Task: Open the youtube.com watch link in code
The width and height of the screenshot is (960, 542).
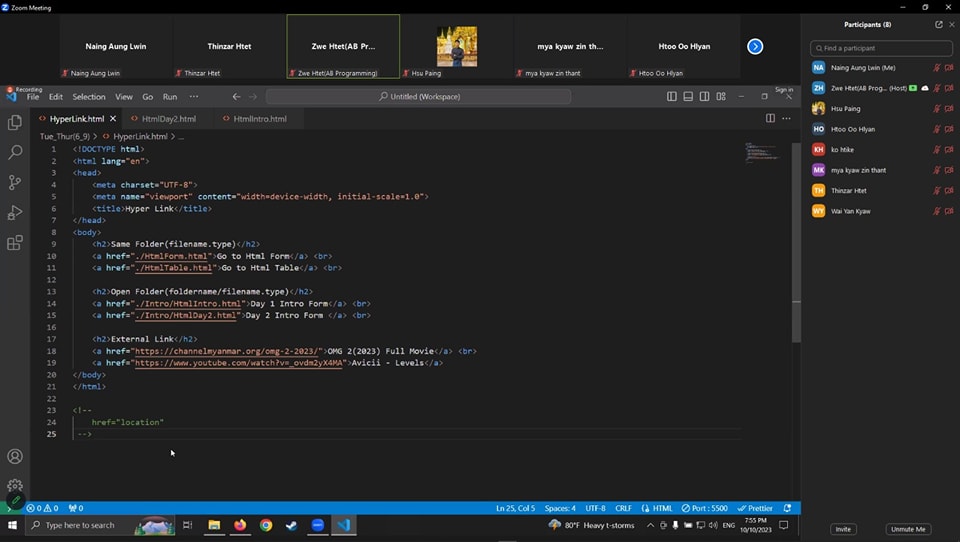Action: click(x=238, y=363)
